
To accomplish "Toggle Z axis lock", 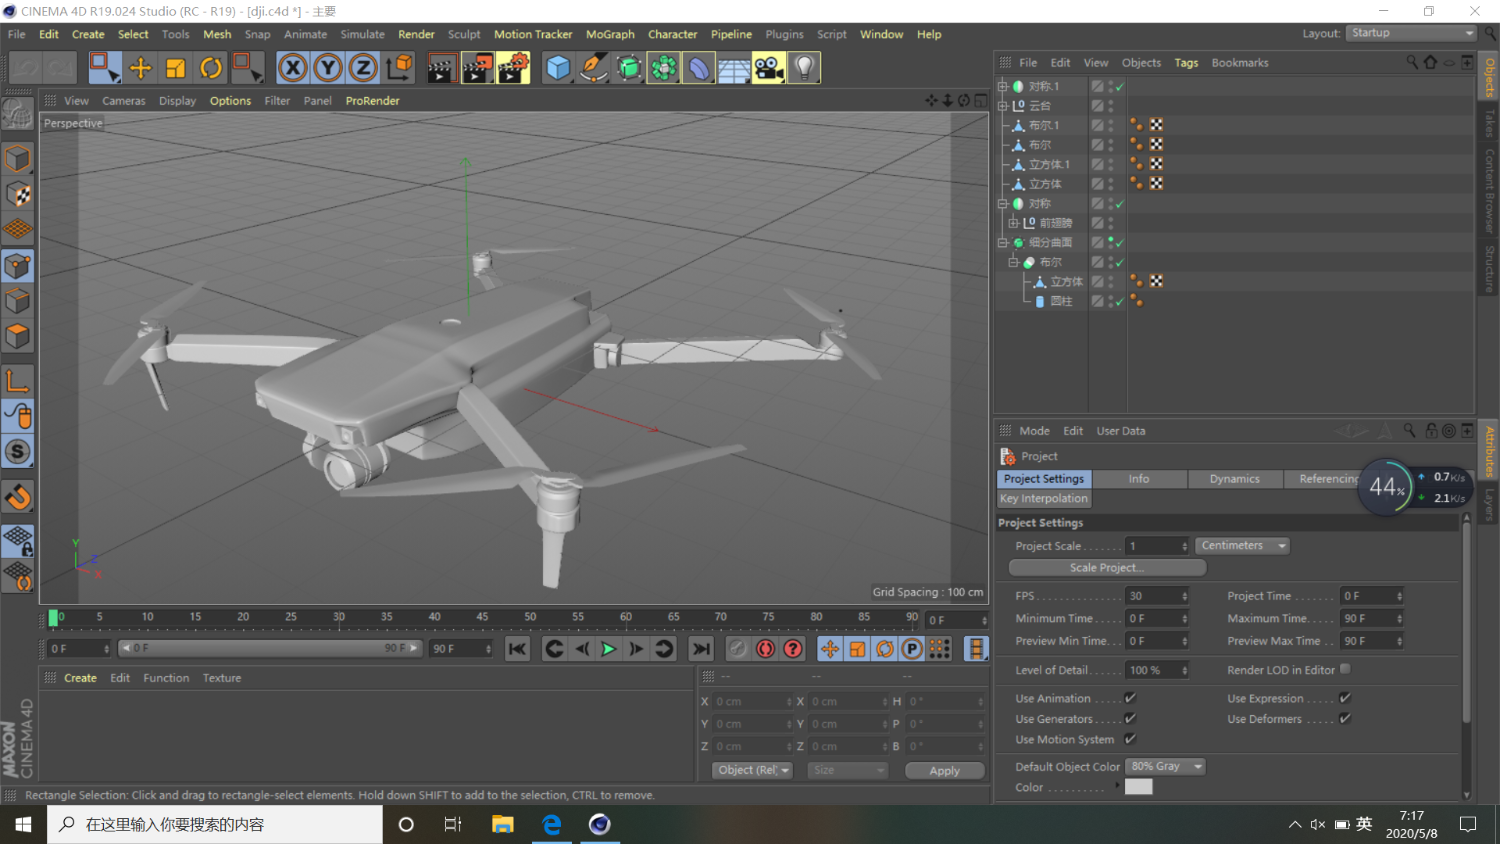I will pyautogui.click(x=363, y=67).
